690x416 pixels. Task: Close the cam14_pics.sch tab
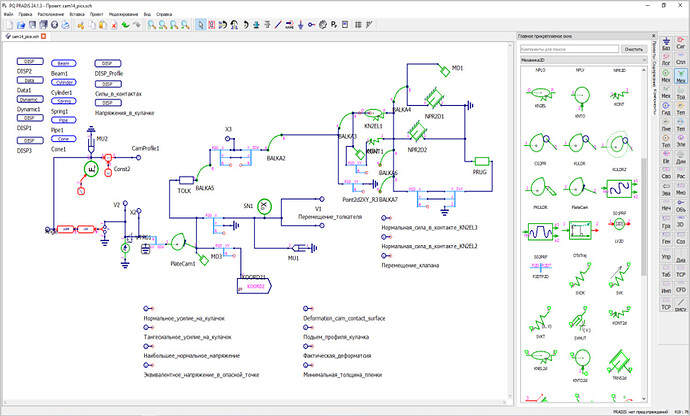point(43,36)
